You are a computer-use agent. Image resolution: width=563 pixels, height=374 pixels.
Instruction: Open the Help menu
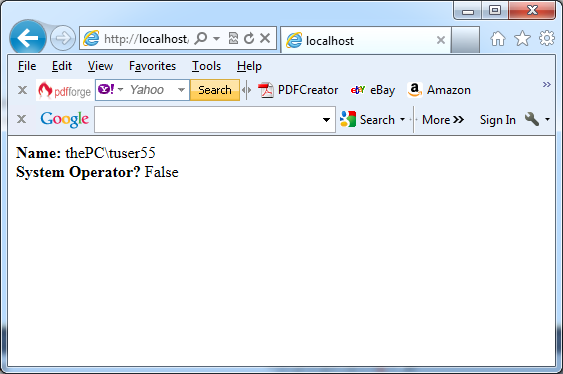coord(249,66)
